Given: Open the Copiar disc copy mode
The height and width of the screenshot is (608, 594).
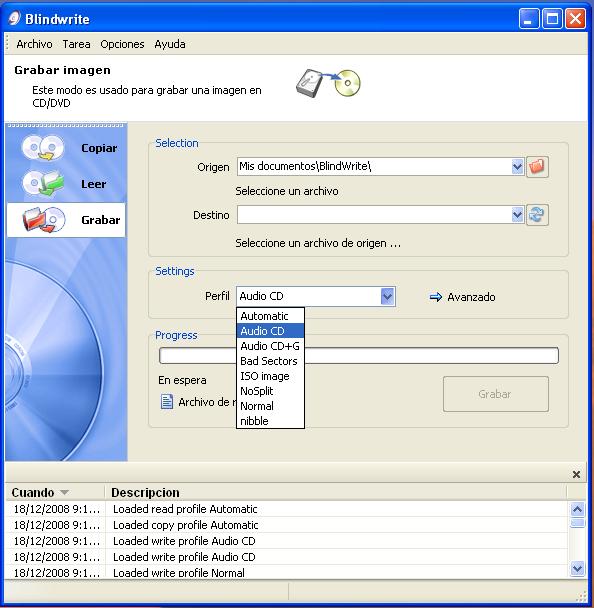Looking at the screenshot, I should point(66,147).
